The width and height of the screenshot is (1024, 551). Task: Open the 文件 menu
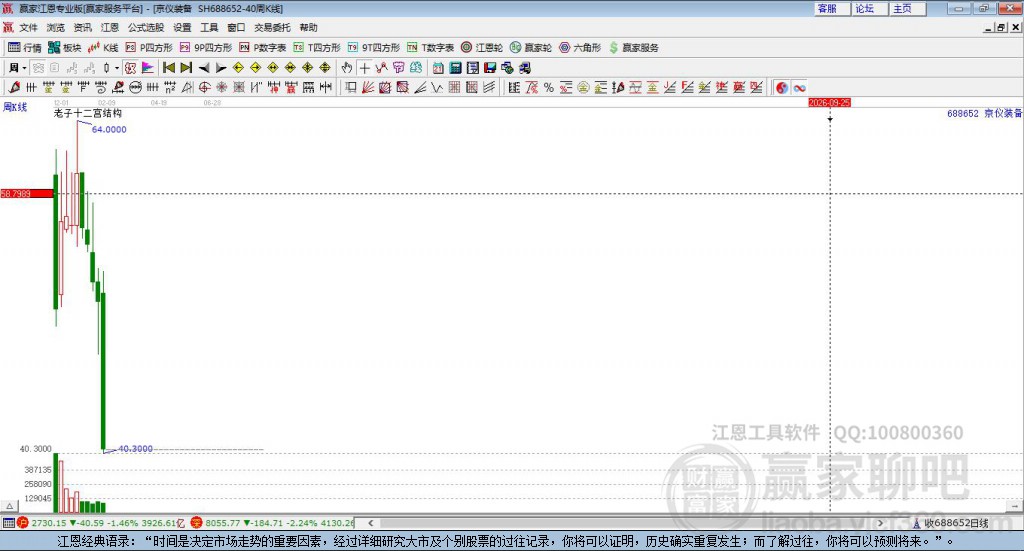28,27
